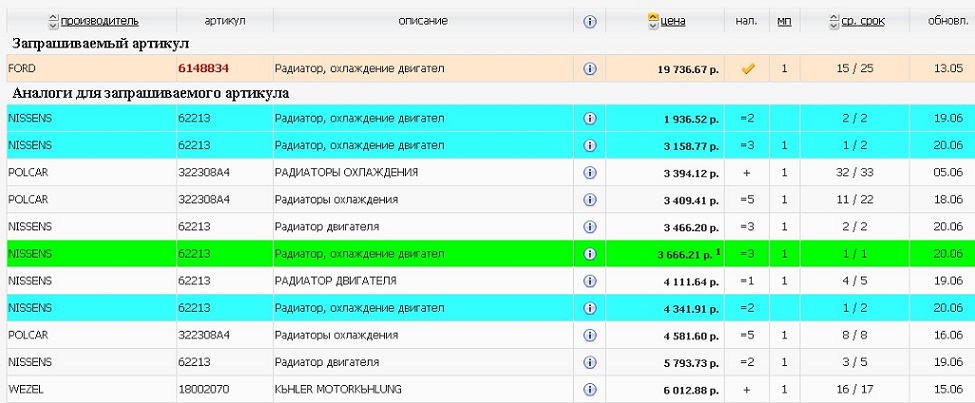
Task: Select the price 4 111.64 р.
Action: pos(691,282)
